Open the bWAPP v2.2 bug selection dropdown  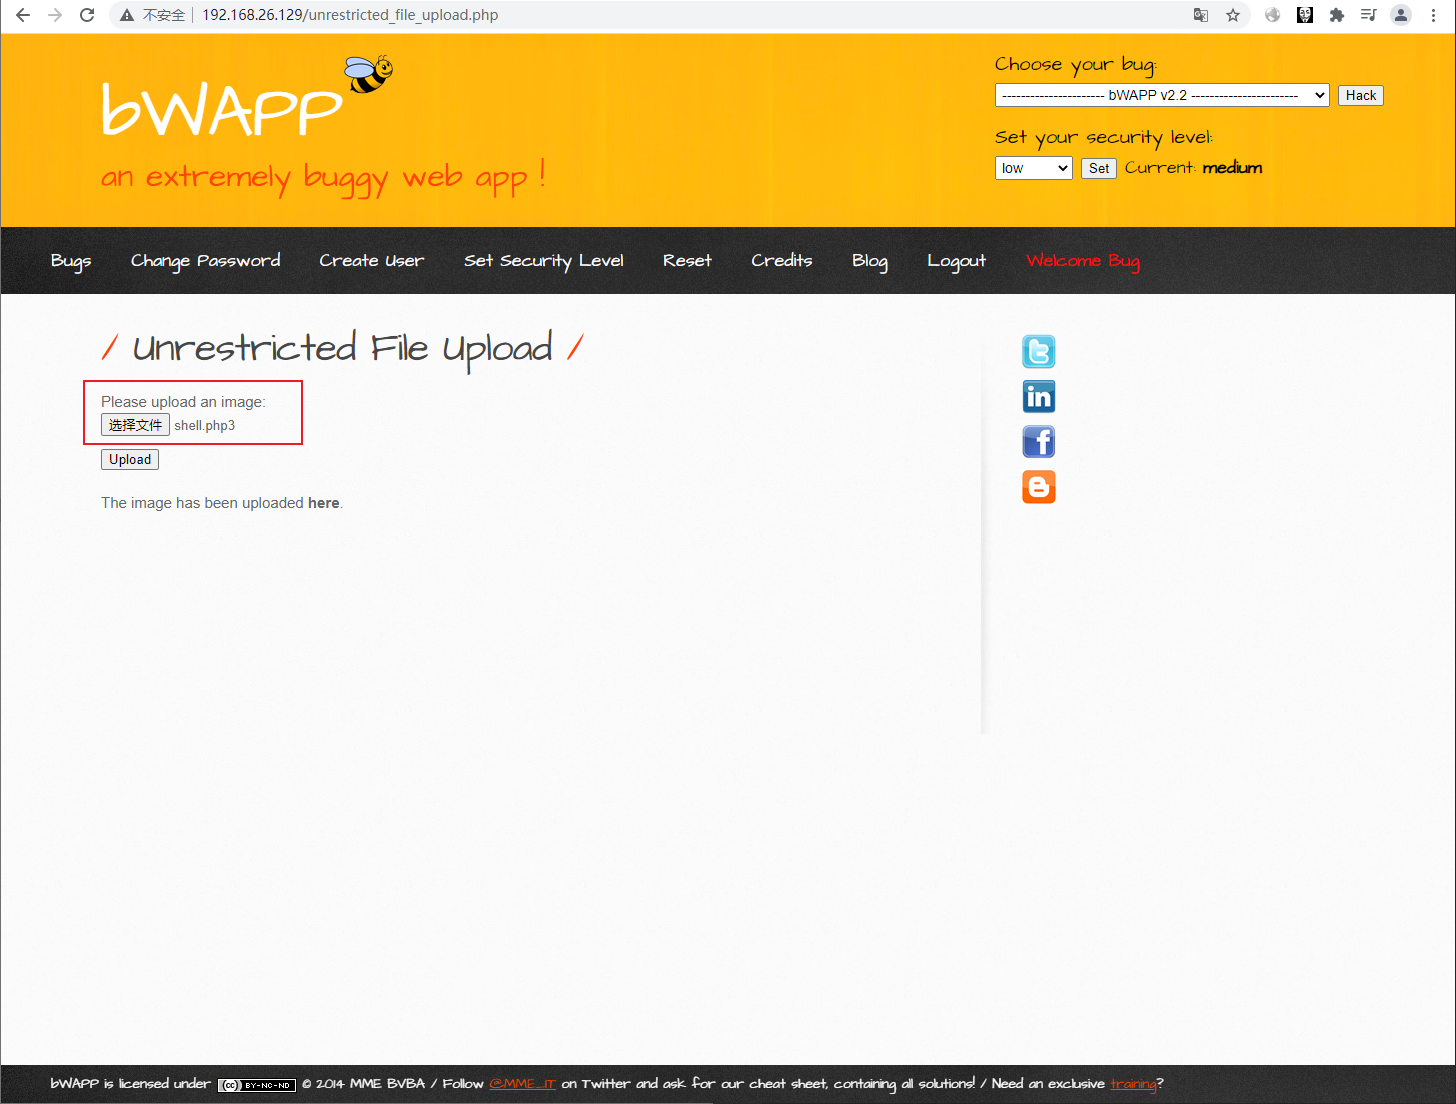[x=1162, y=95]
